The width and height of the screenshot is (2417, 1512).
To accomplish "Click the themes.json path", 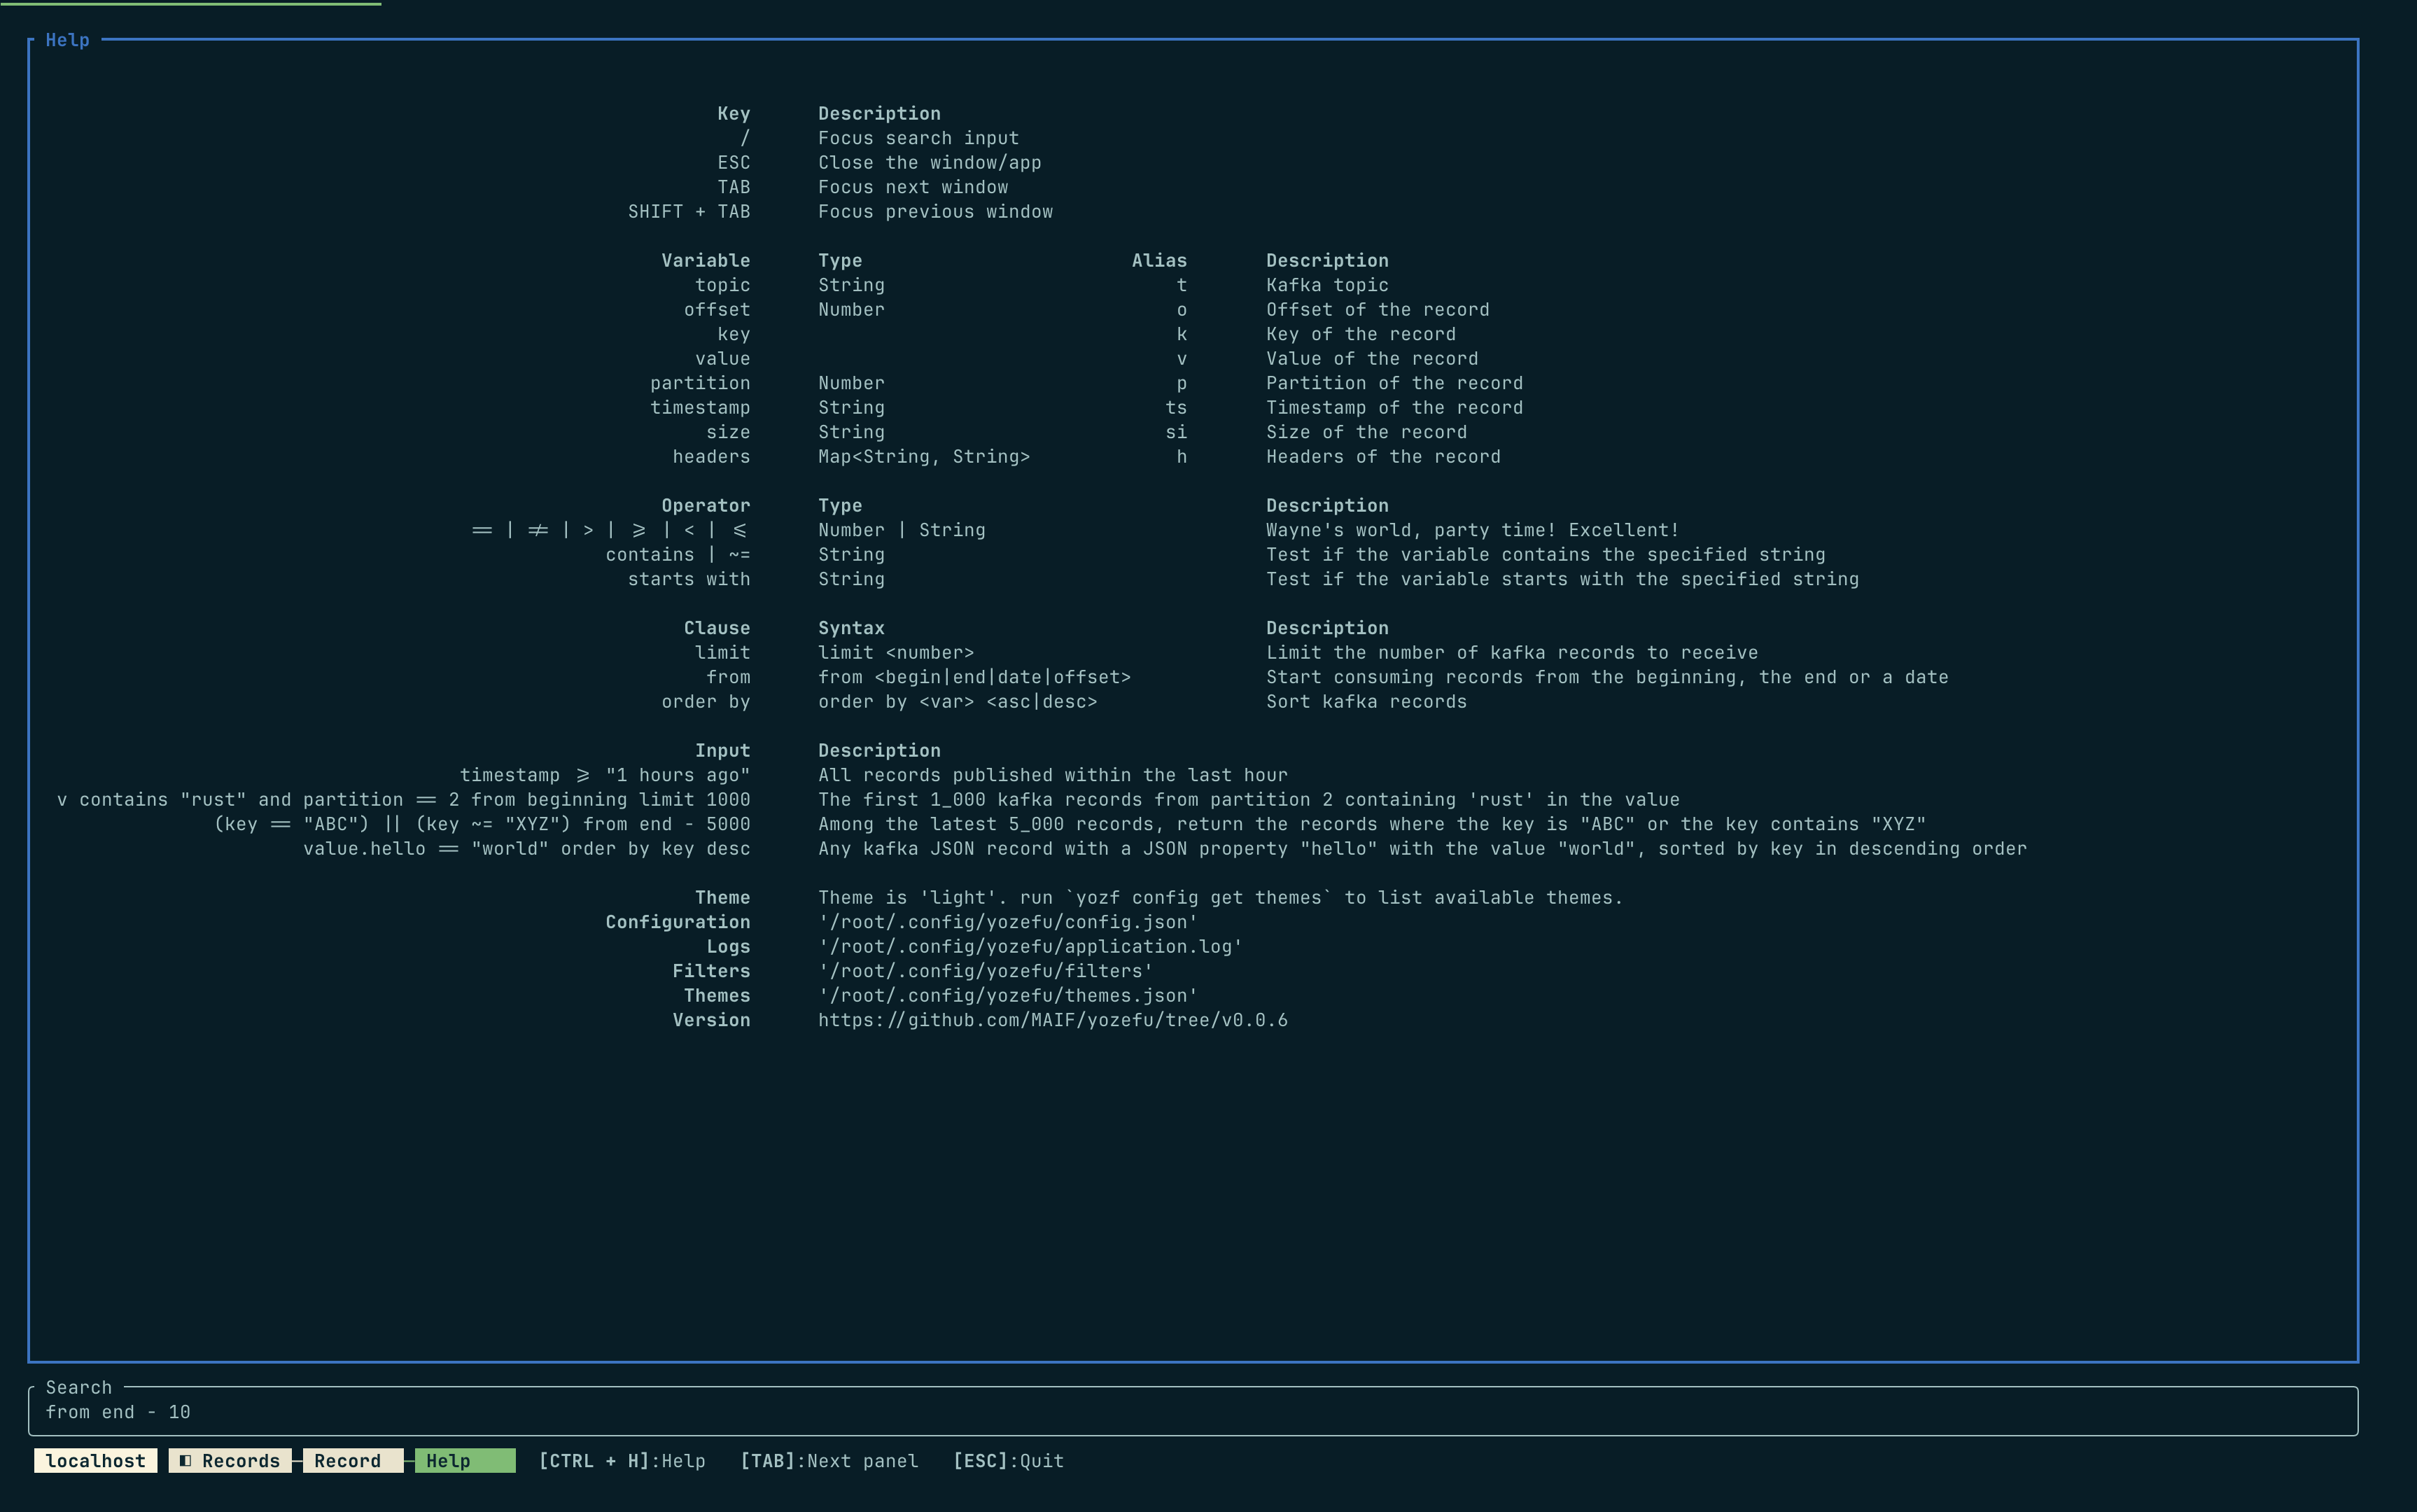I will point(1008,995).
